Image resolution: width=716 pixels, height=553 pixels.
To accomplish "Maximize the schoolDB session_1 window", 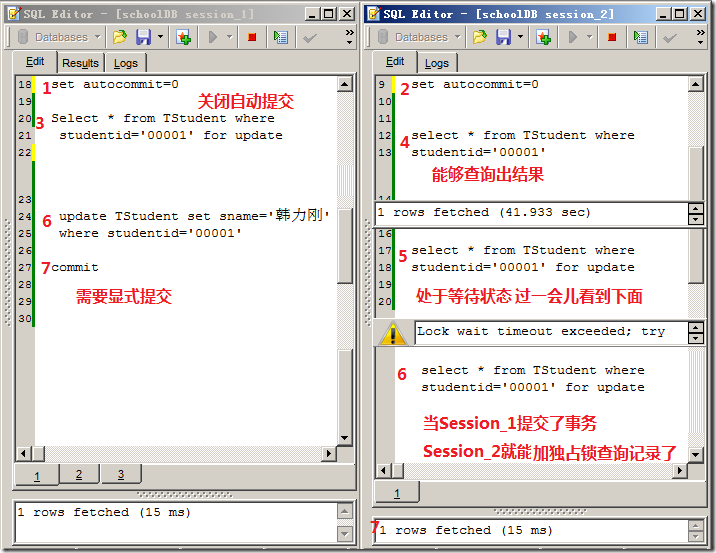I will click(328, 14).
